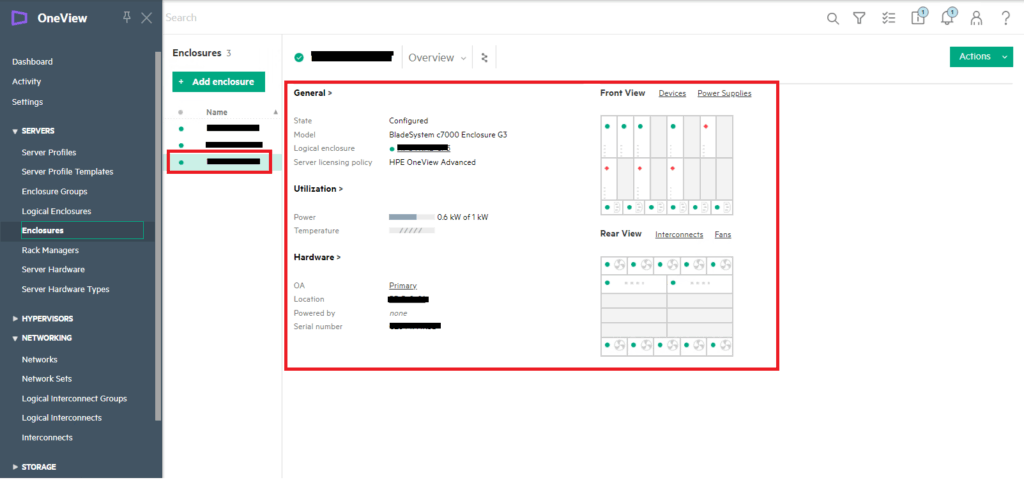Image resolution: width=1024 pixels, height=480 pixels.
Task: Select the second enclosure row in list
Action: (x=222, y=145)
